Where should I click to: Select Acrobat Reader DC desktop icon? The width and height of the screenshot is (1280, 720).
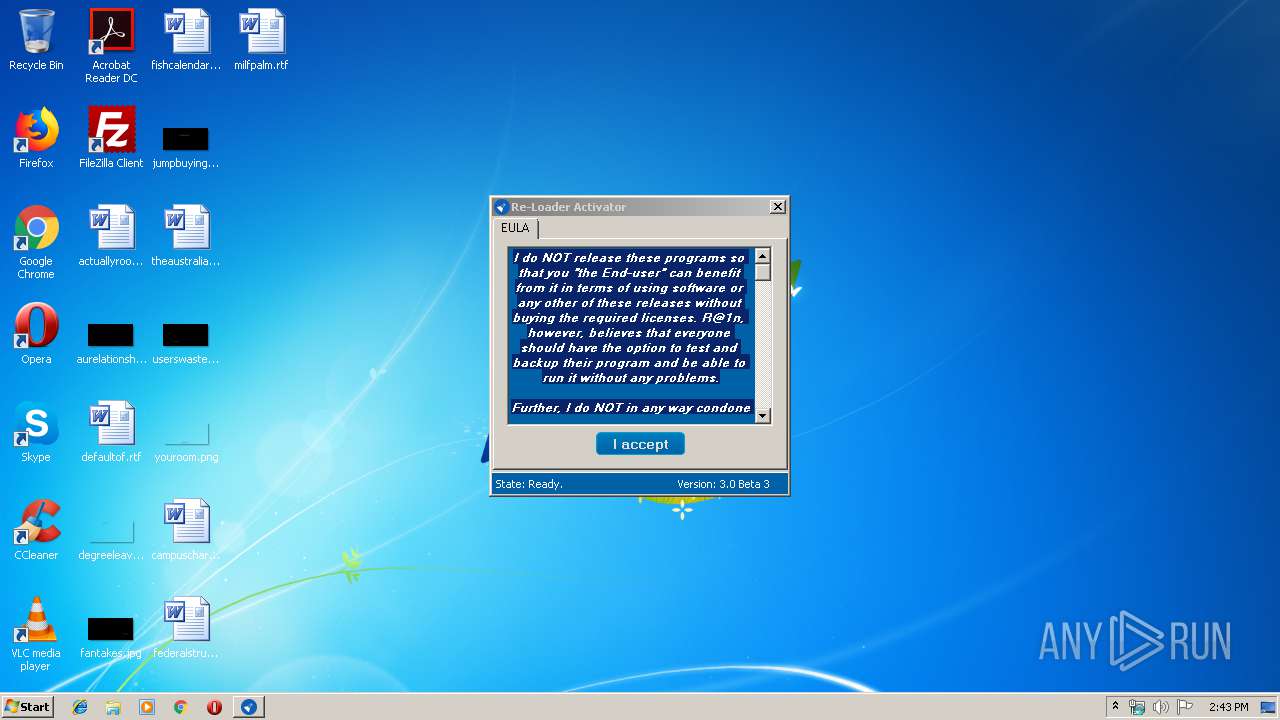click(111, 47)
